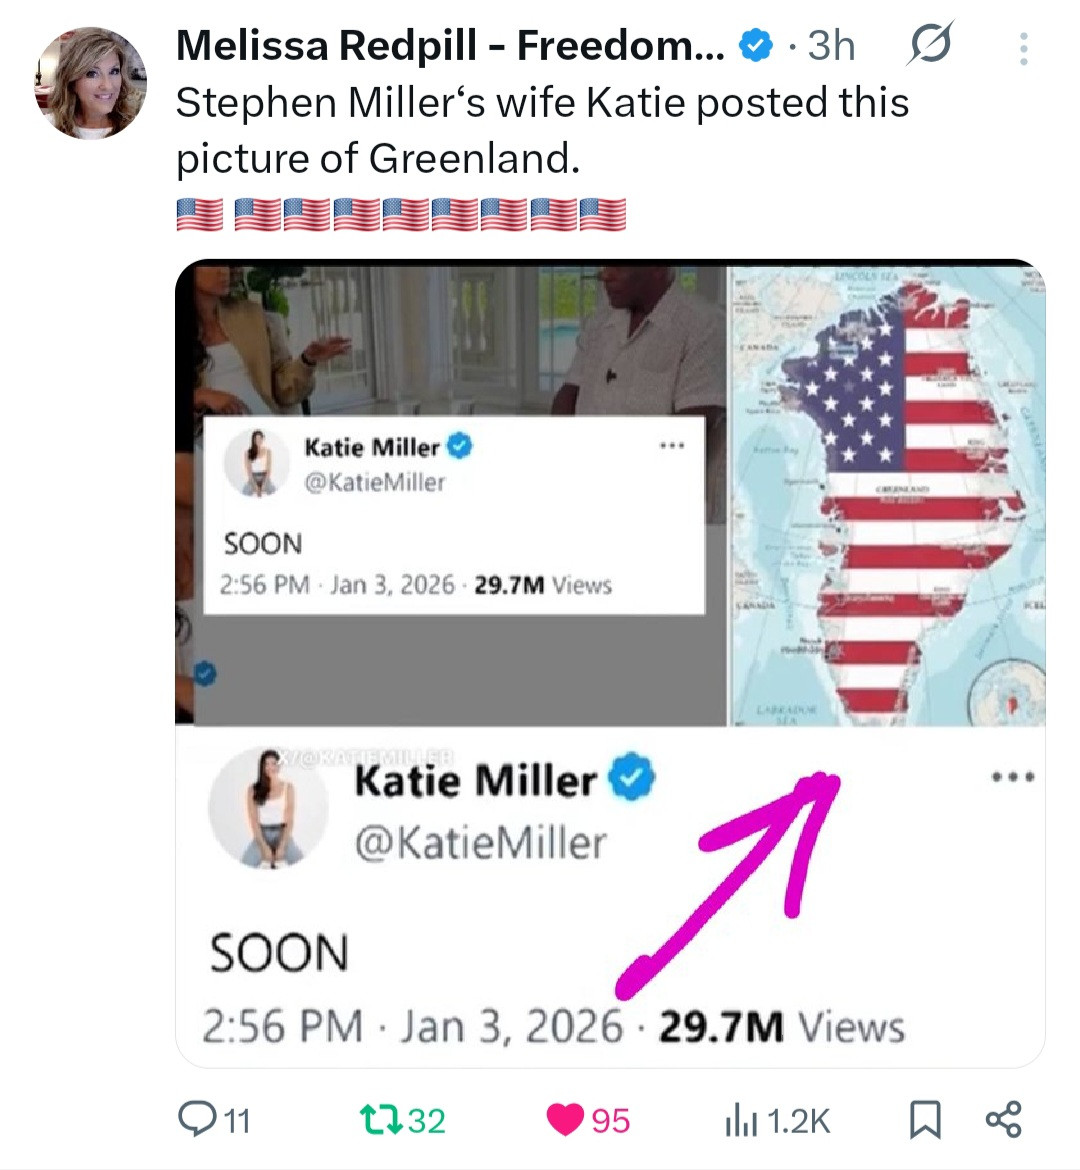Click the 3h timestamp link

point(831,46)
